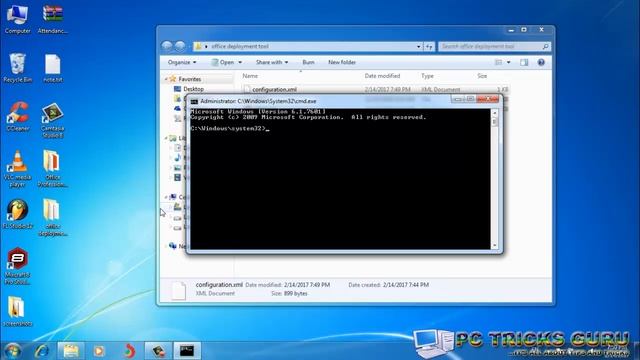Click New folder in Explorer toolbar
Screen dimensions: 640x360
pos(342,62)
